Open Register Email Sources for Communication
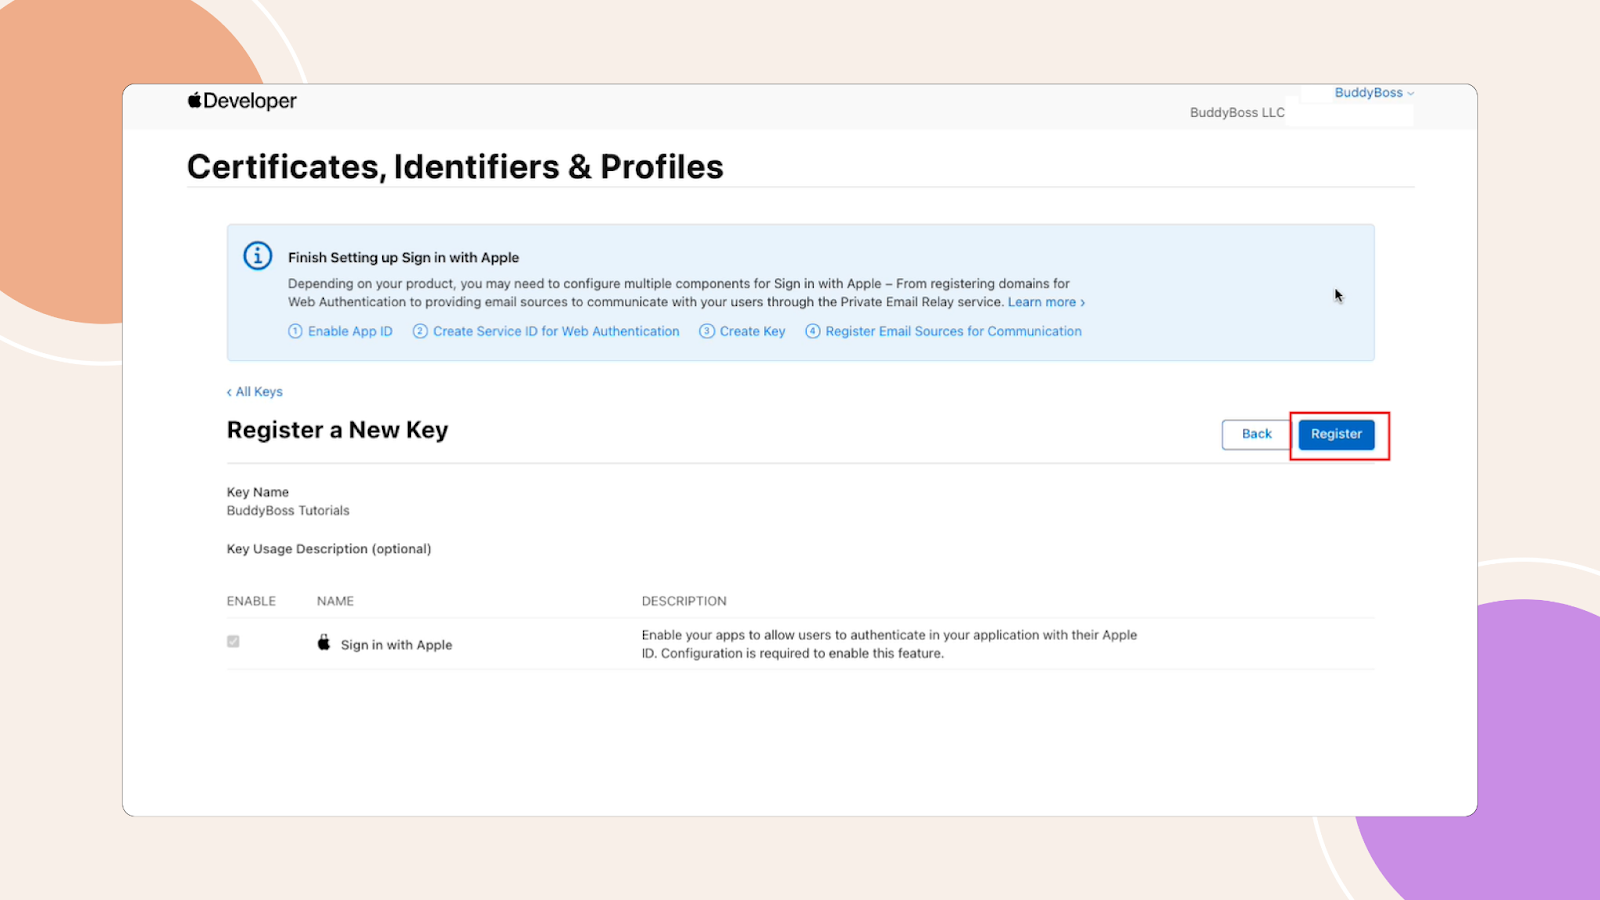The image size is (1600, 900). click(953, 331)
